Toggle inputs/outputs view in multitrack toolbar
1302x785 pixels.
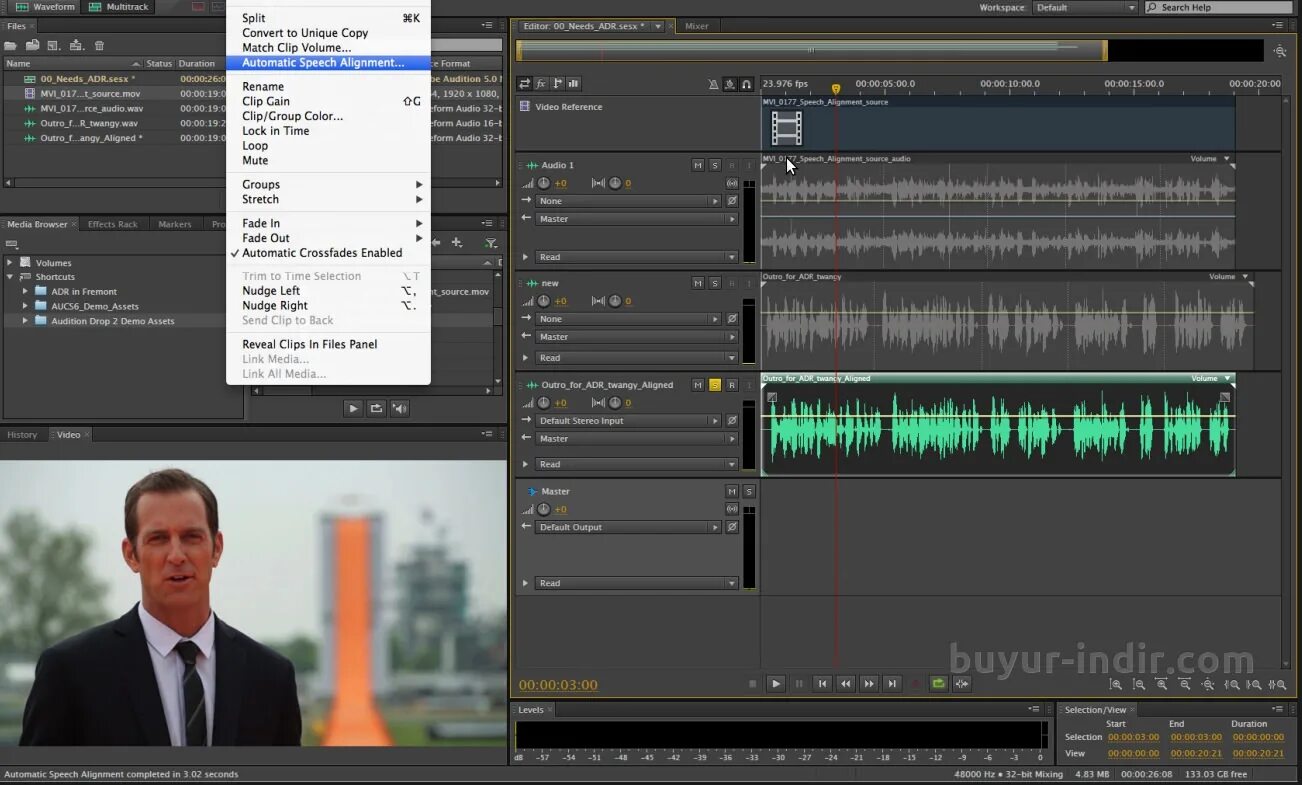(x=524, y=84)
